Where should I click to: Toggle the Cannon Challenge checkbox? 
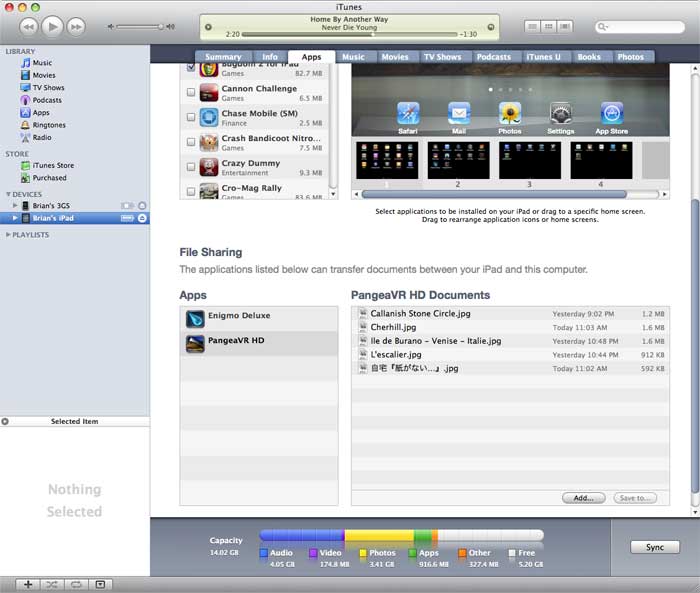(191, 93)
